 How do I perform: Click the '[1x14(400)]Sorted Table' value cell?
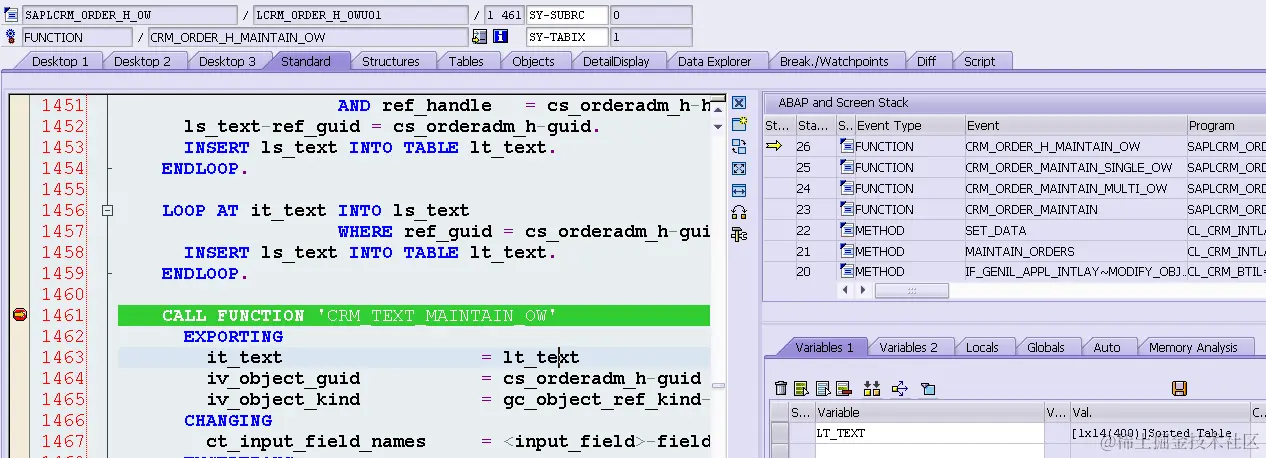point(1159,433)
